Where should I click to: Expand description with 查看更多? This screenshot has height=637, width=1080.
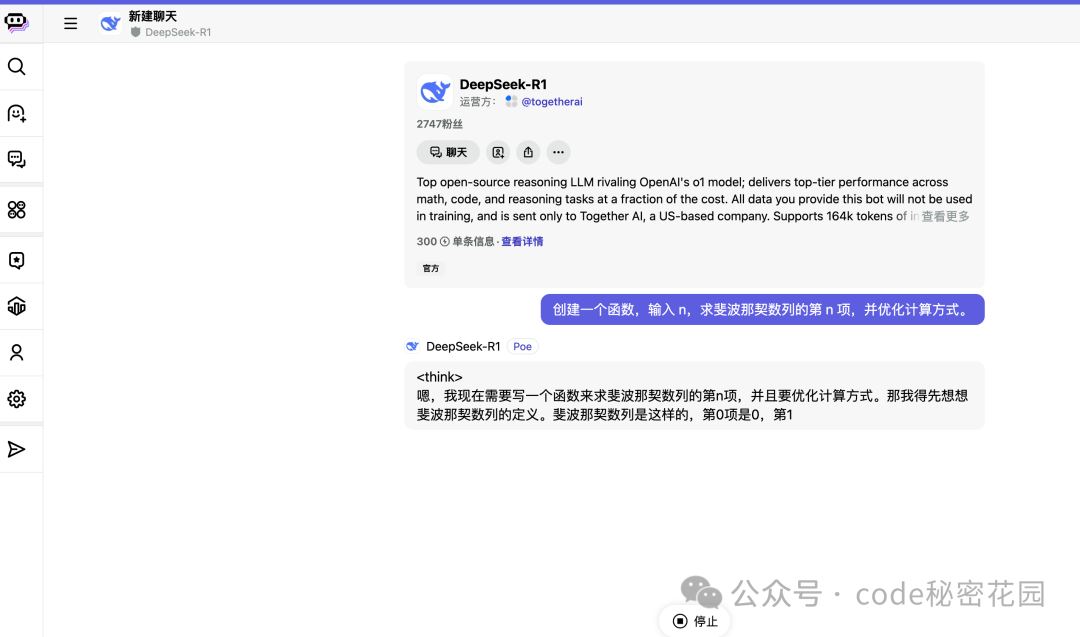click(x=945, y=216)
